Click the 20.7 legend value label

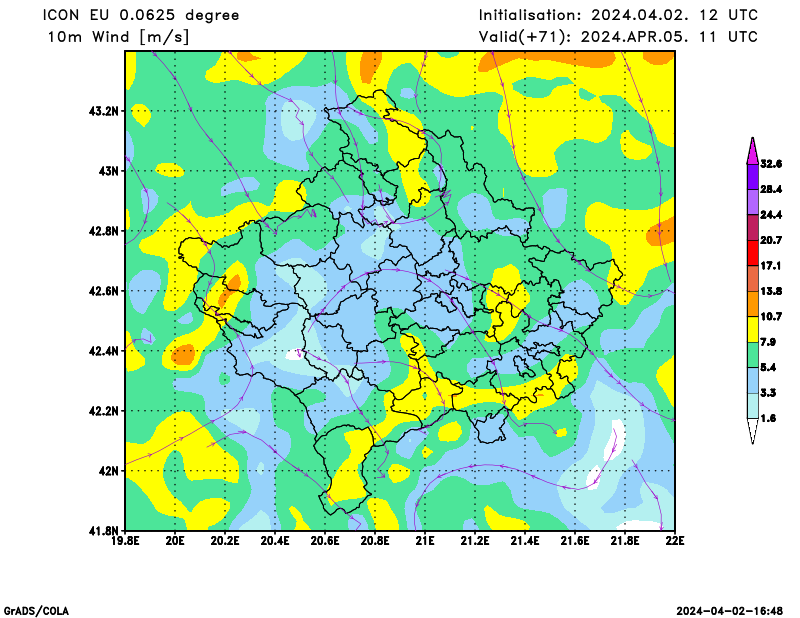[x=771, y=240]
